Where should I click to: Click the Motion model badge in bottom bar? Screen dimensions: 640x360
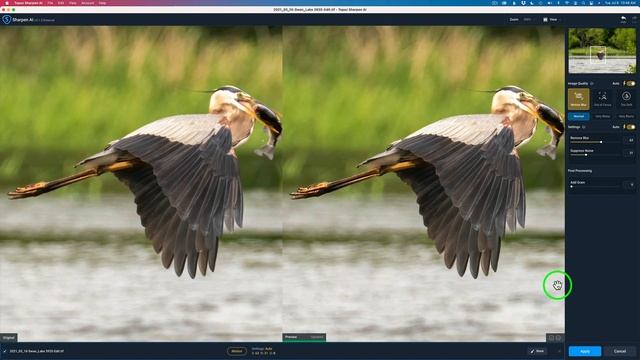[x=237, y=351]
